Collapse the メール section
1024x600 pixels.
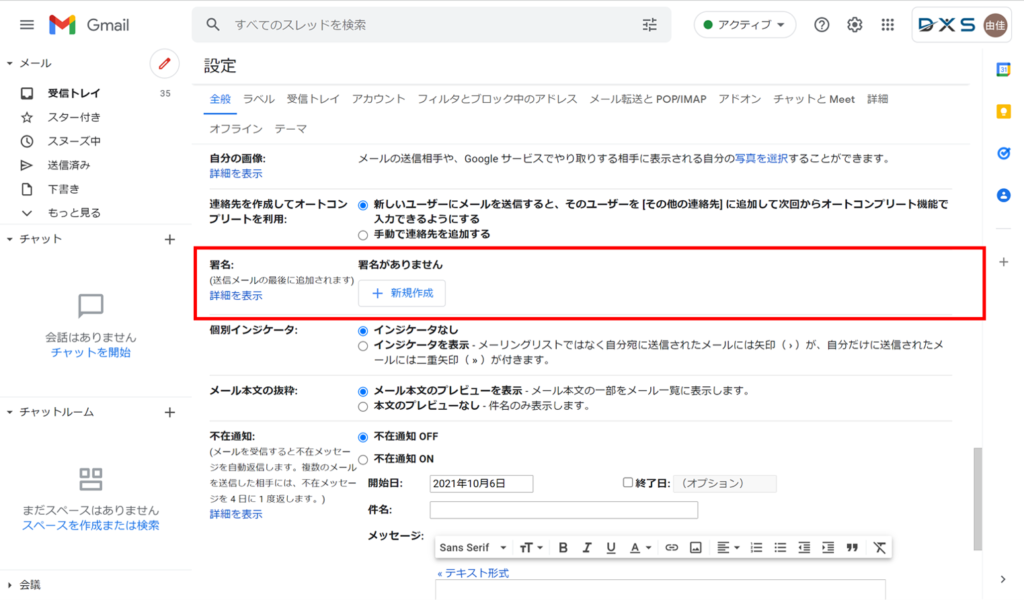pyautogui.click(x=10, y=63)
